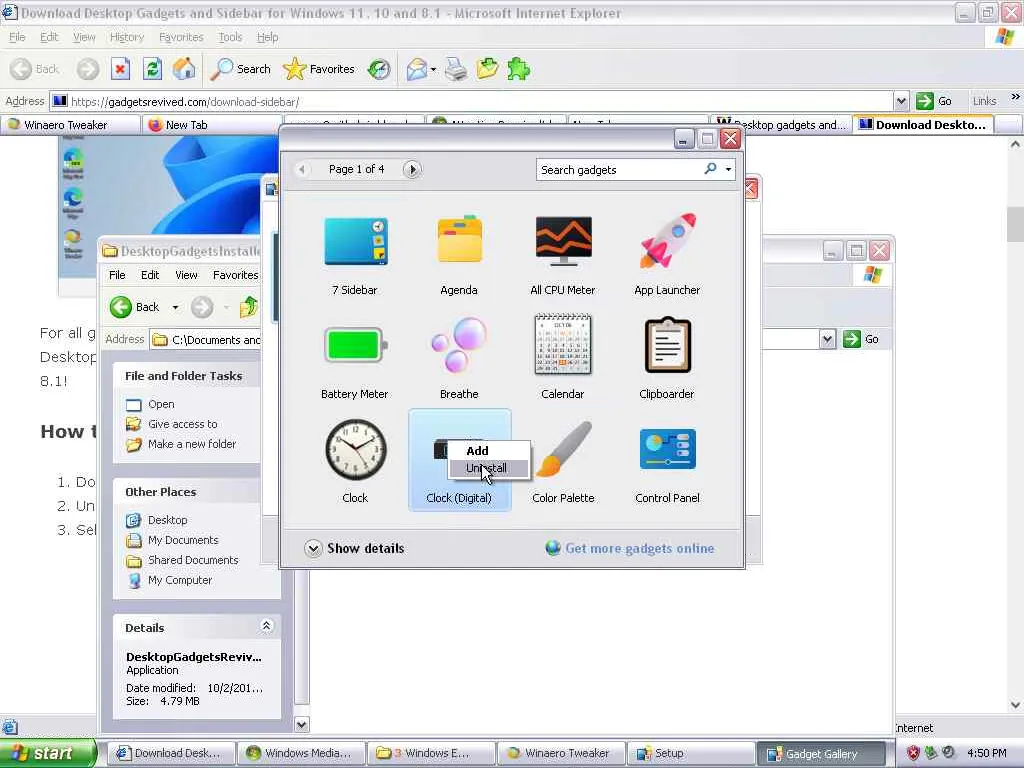
Task: Click Add in the context menu
Action: (477, 451)
